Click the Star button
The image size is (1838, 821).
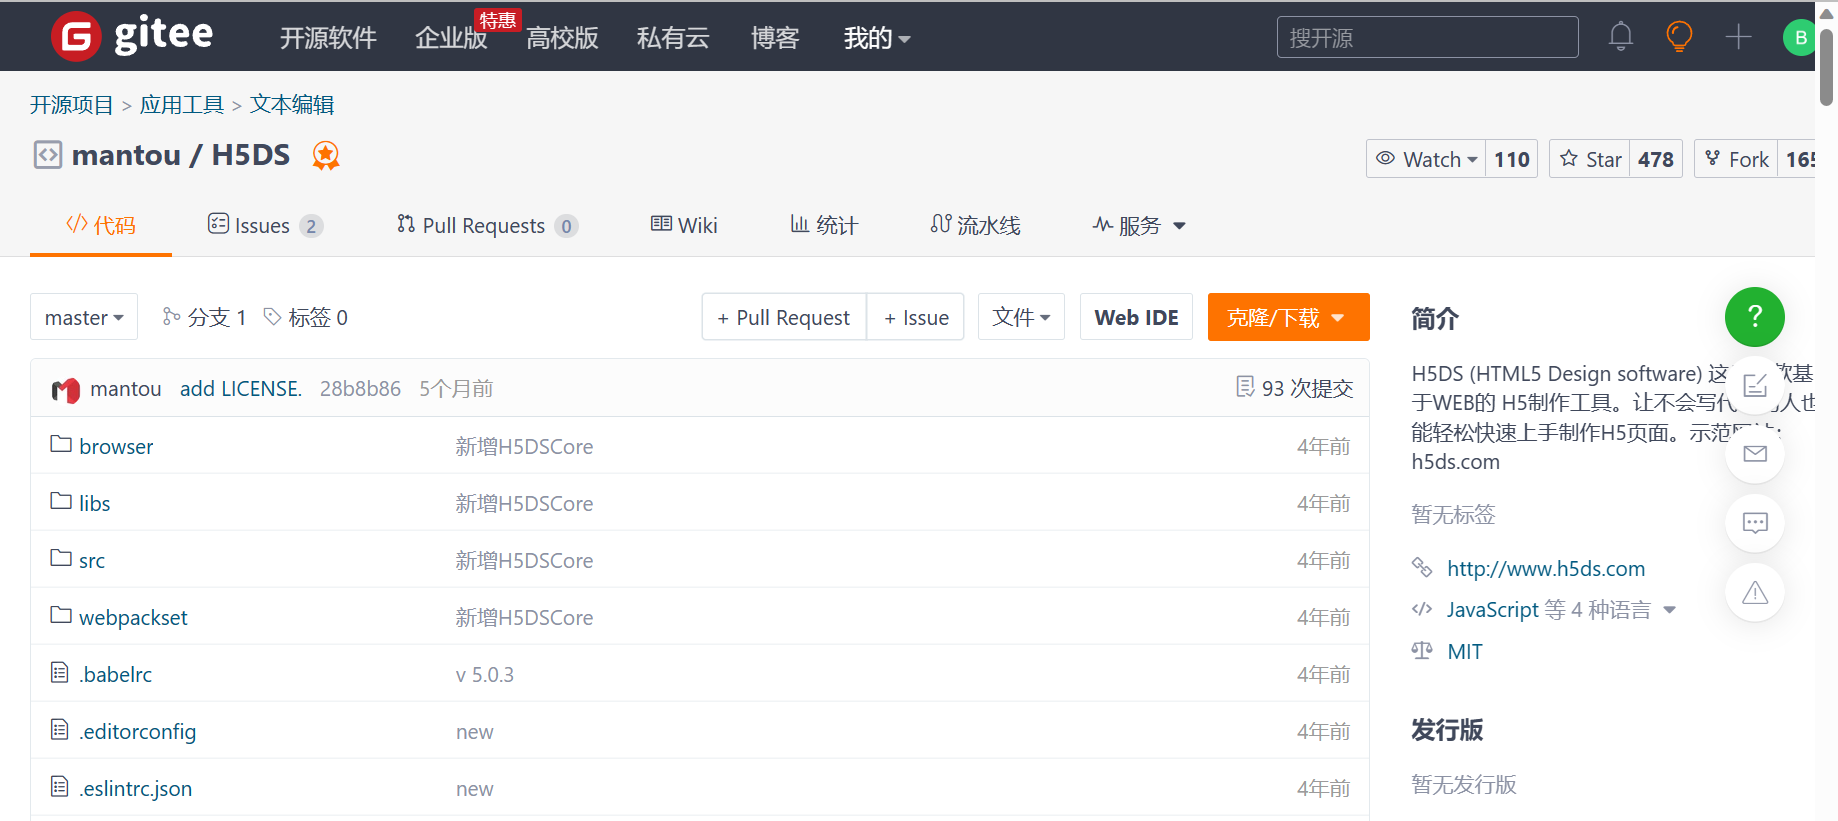pyautogui.click(x=1590, y=159)
